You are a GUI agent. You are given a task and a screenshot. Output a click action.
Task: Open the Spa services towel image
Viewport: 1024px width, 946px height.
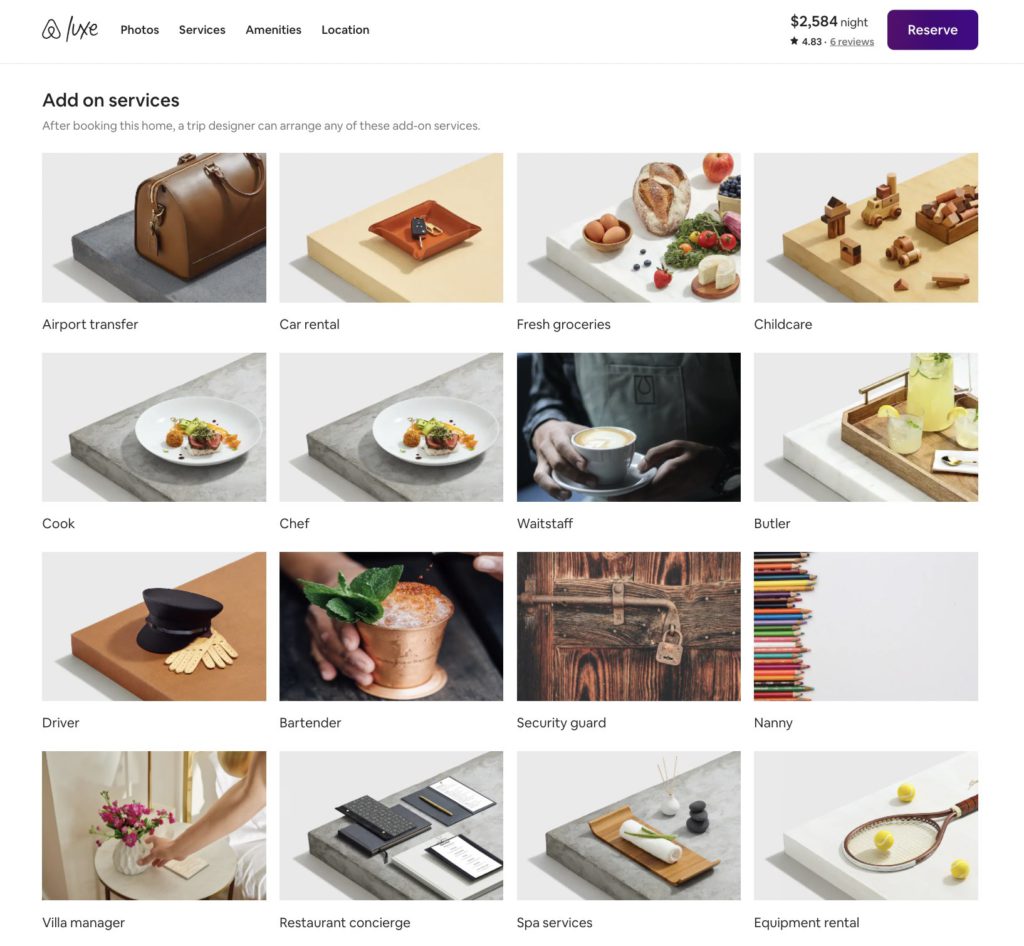pyautogui.click(x=628, y=826)
